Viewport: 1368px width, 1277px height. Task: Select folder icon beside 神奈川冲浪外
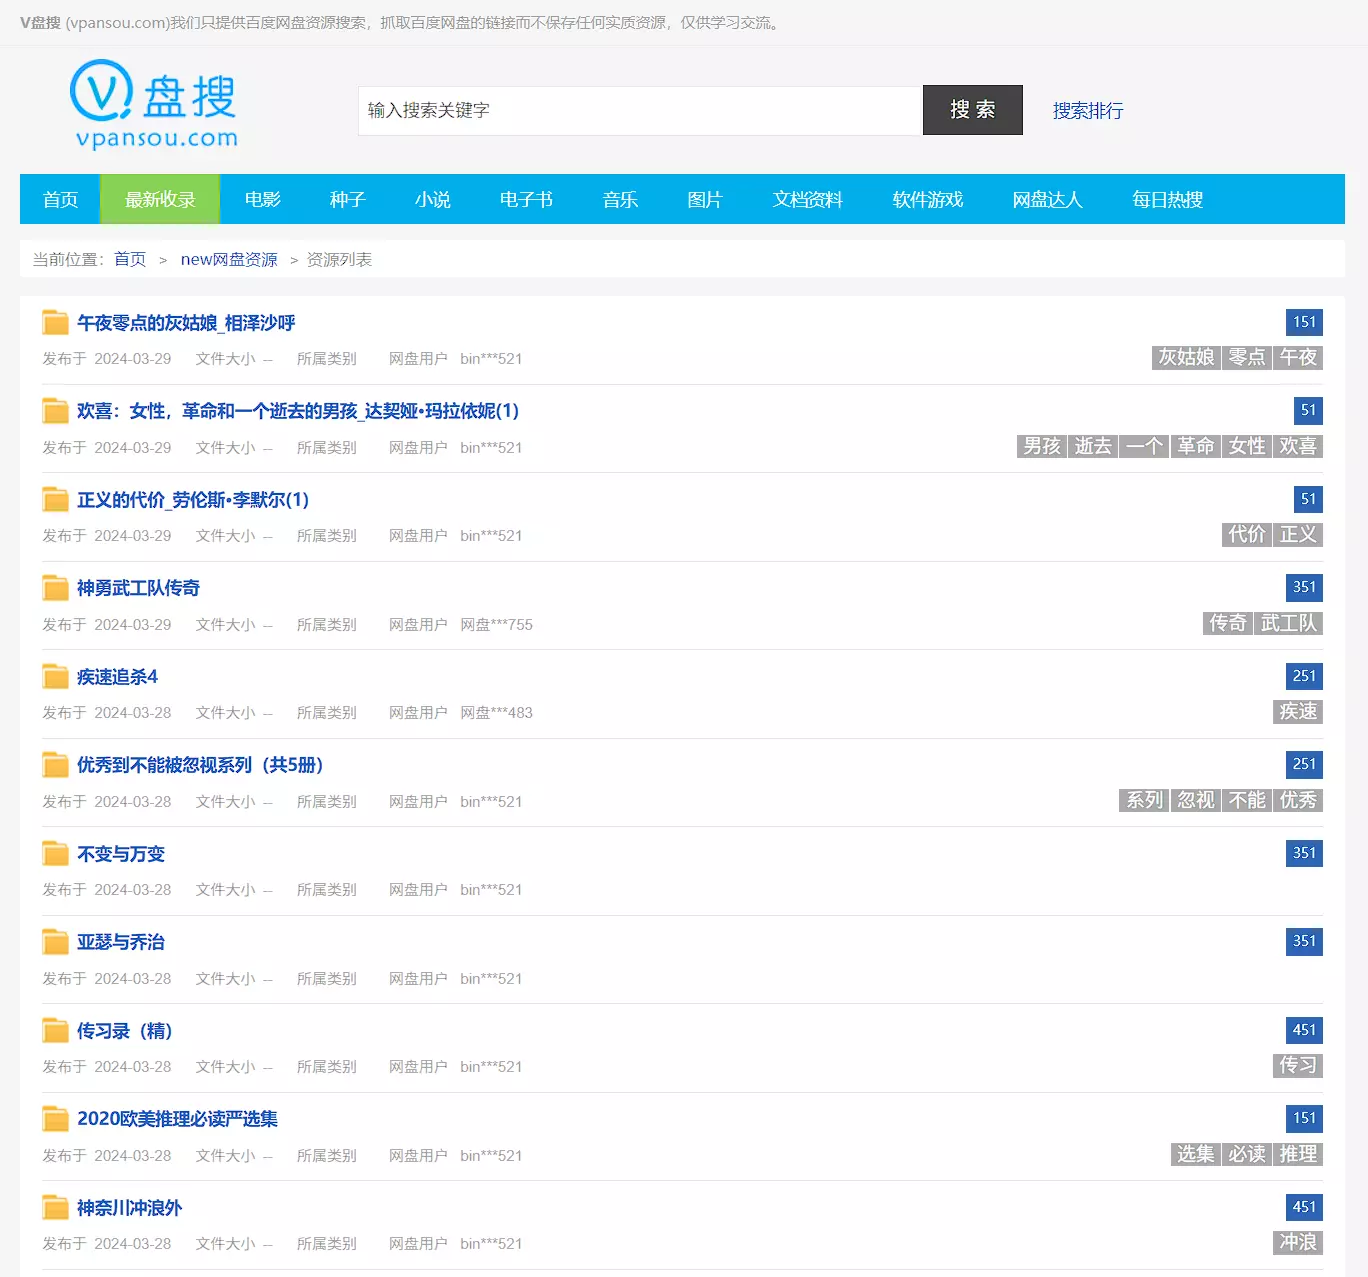pos(55,1208)
